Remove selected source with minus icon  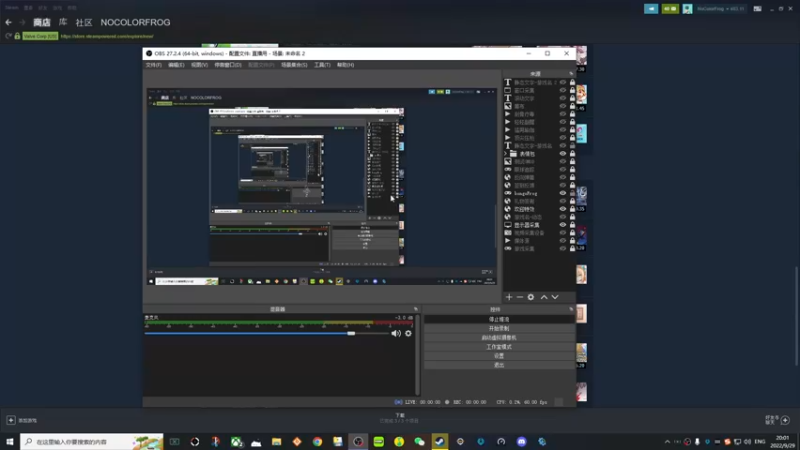[519, 297]
